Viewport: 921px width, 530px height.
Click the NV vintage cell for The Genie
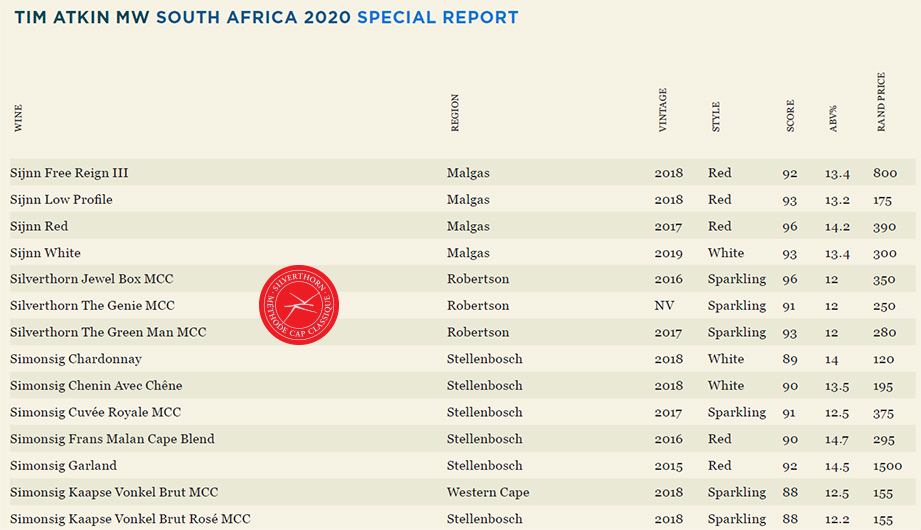[x=664, y=306]
